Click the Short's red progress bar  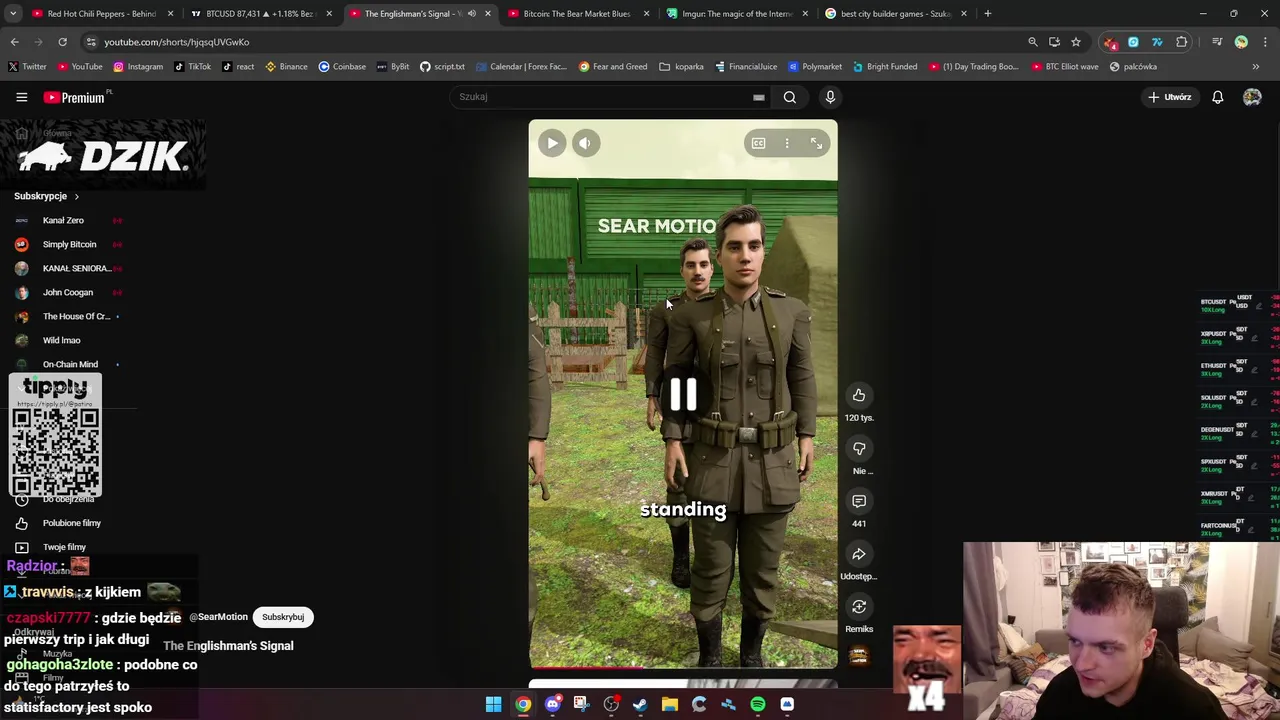tap(683, 667)
